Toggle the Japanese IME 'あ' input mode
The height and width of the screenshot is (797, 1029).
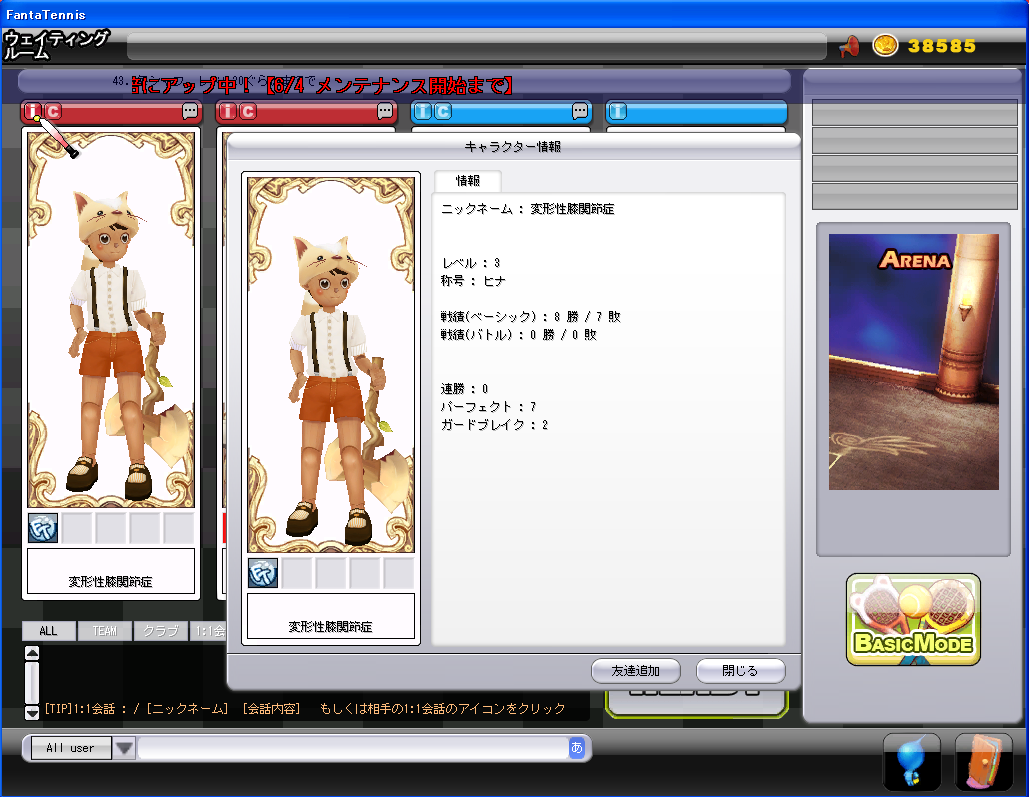click(x=576, y=748)
